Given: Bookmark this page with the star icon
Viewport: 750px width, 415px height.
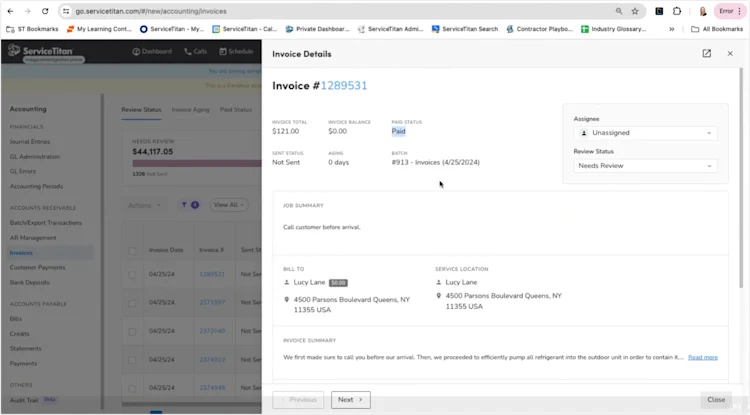Looking at the screenshot, I should click(635, 11).
